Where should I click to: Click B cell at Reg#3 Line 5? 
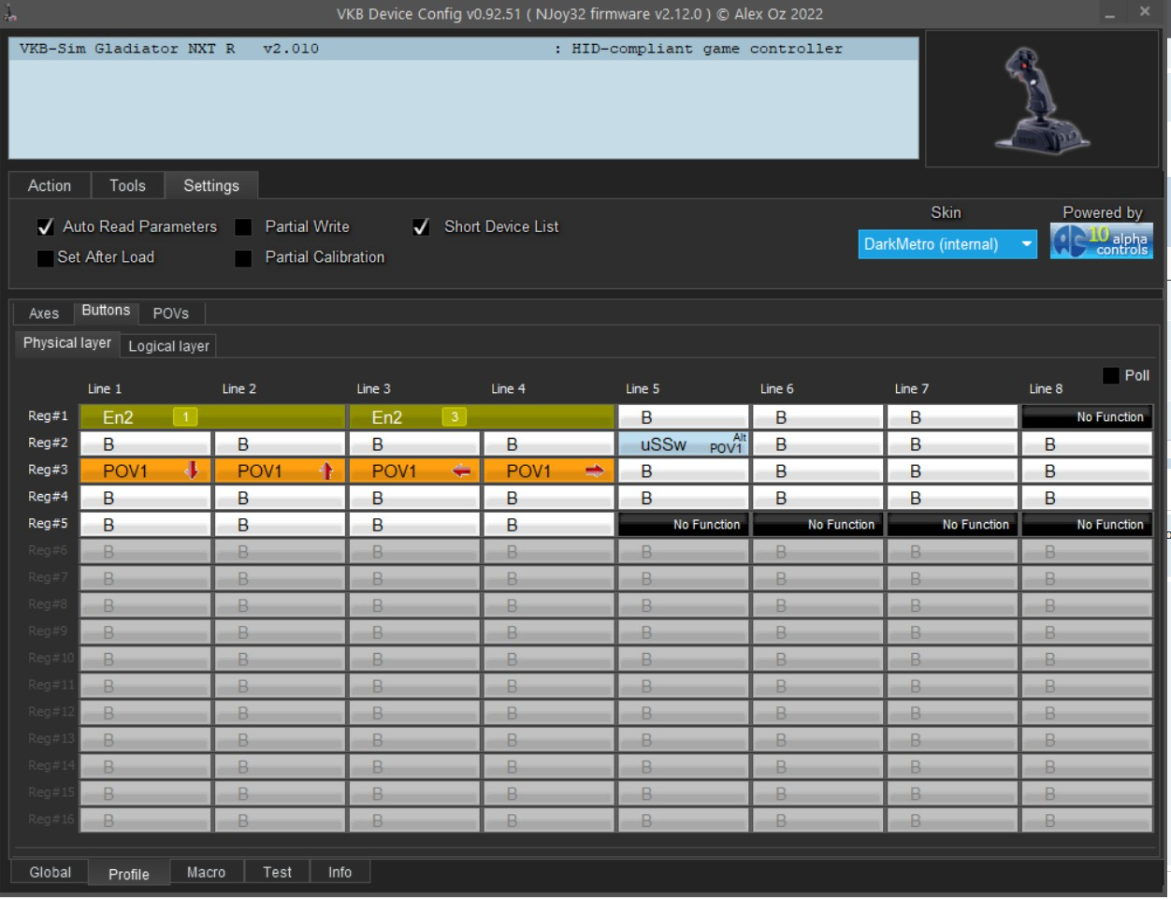click(x=683, y=471)
